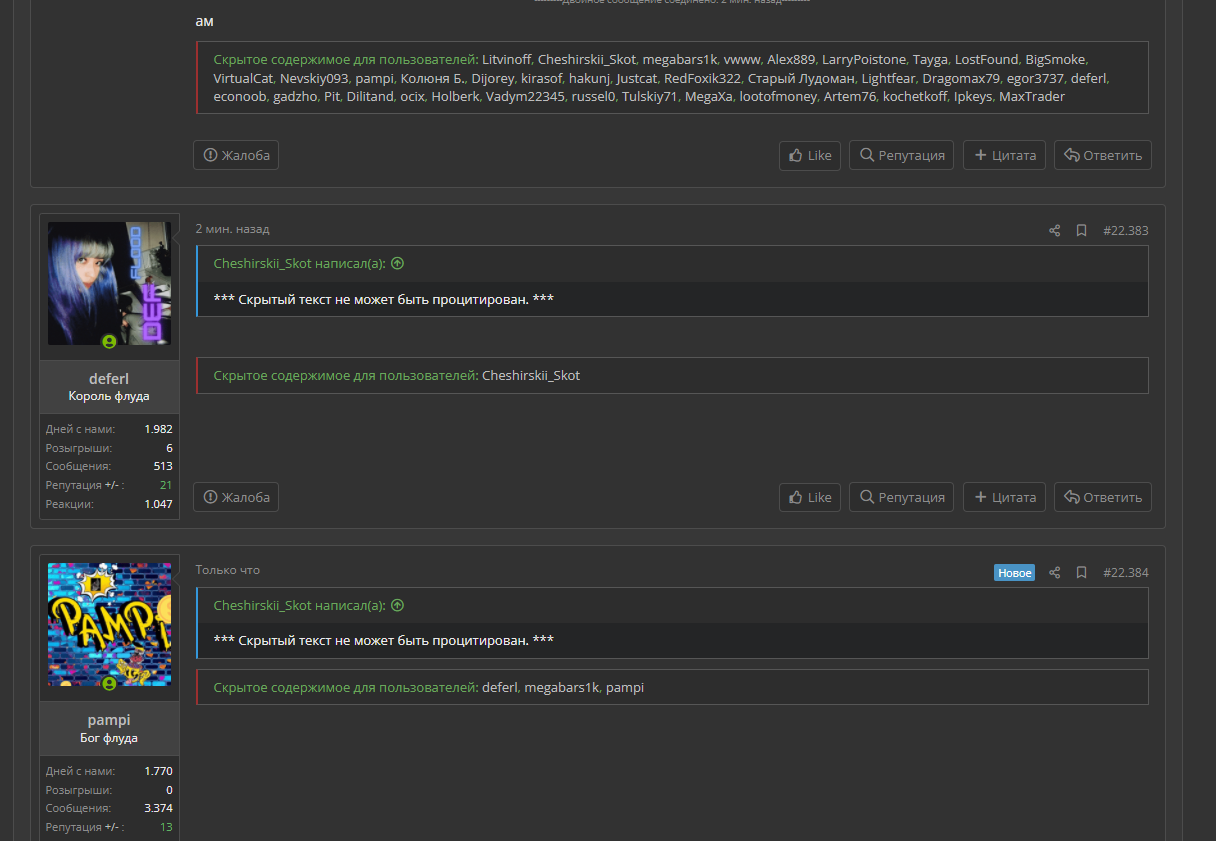This screenshot has height=841, width=1216.
Task: Click the 'ам' message text in top post
Action: tap(204, 21)
